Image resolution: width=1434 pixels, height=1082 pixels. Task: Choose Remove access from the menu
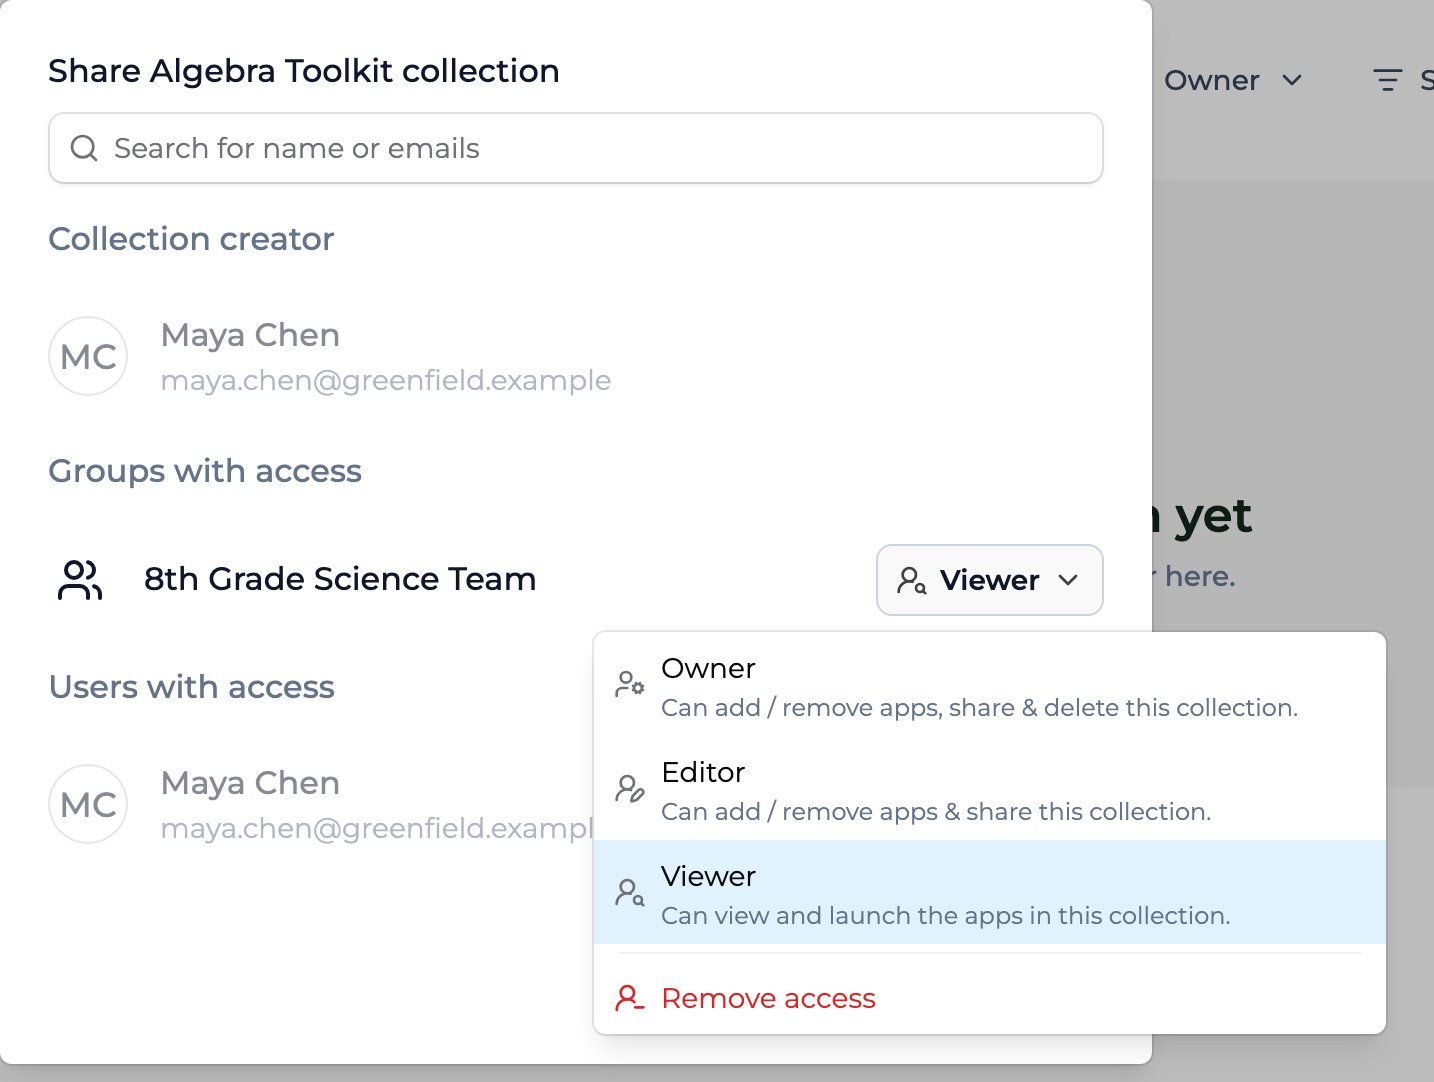[x=990, y=998]
